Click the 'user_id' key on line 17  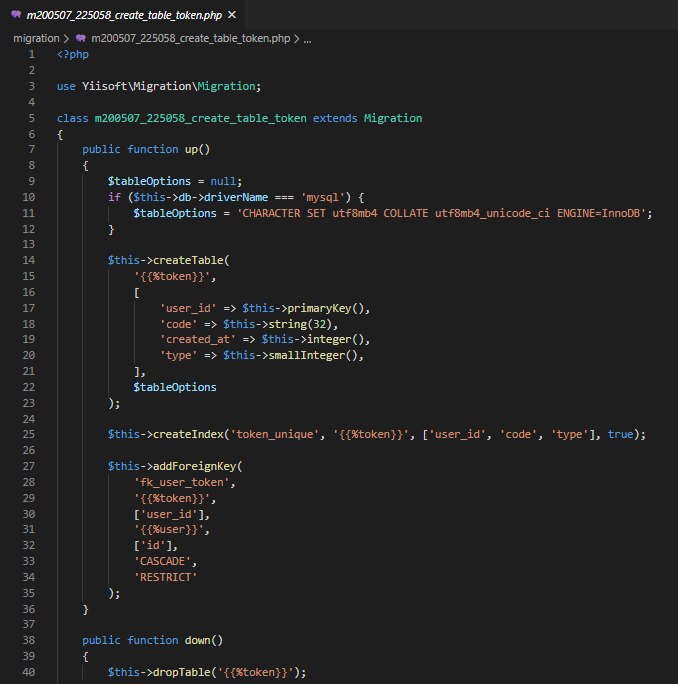[188, 308]
